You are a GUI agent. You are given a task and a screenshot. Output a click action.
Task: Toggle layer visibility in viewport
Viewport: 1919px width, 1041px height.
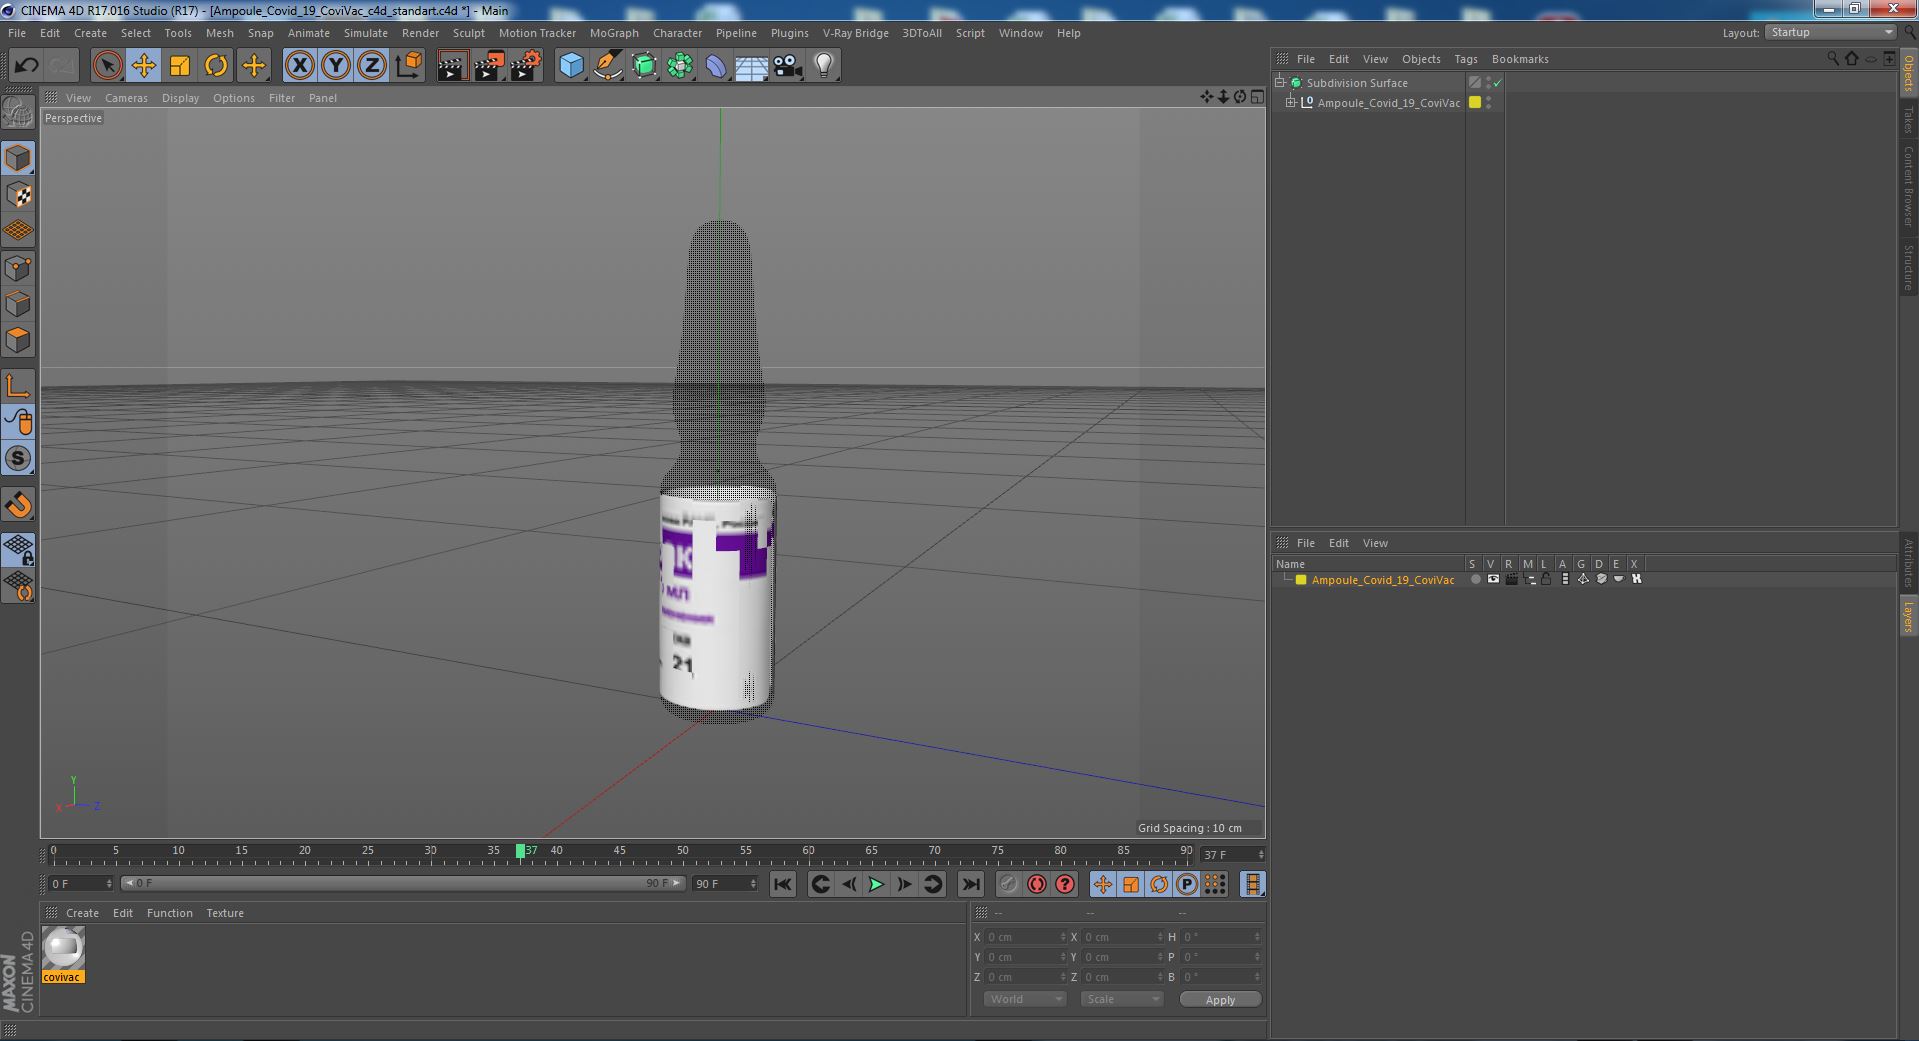[x=1493, y=579]
